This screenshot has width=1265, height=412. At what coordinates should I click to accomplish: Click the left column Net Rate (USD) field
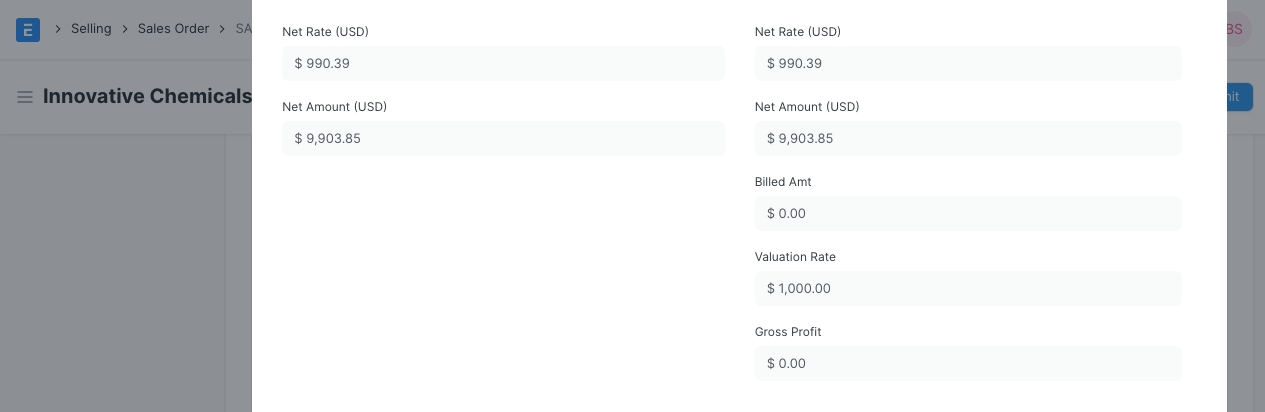tap(503, 64)
